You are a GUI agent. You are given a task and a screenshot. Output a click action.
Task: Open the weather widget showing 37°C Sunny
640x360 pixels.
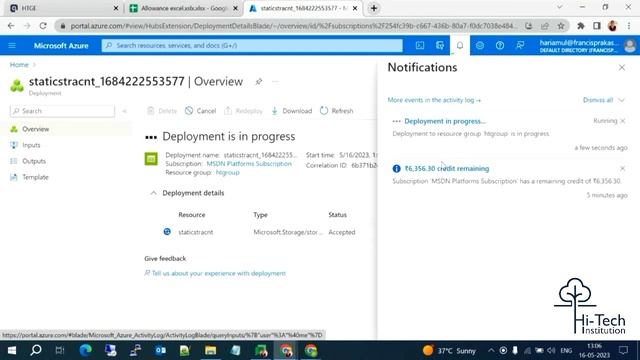click(x=450, y=351)
